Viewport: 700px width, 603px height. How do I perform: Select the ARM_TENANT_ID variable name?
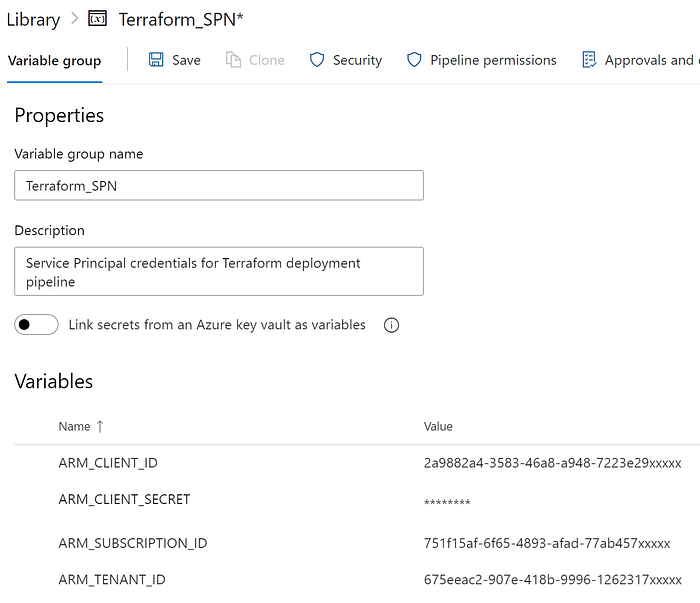pos(112,580)
